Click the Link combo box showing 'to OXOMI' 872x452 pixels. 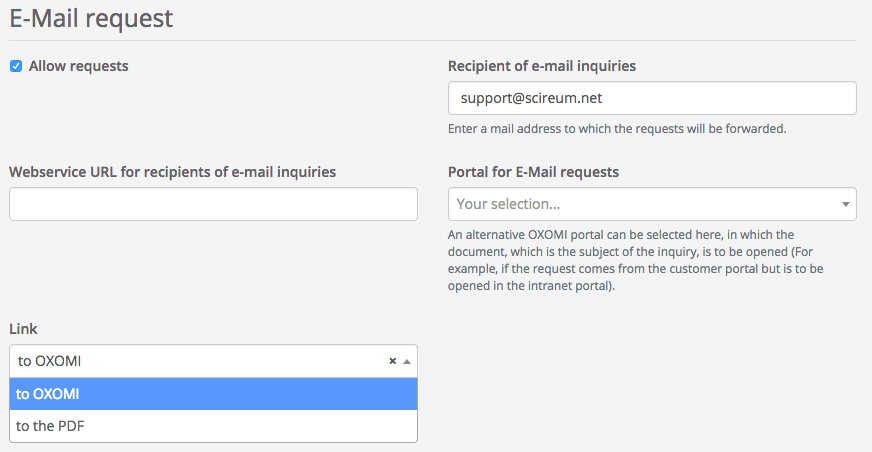coord(200,361)
